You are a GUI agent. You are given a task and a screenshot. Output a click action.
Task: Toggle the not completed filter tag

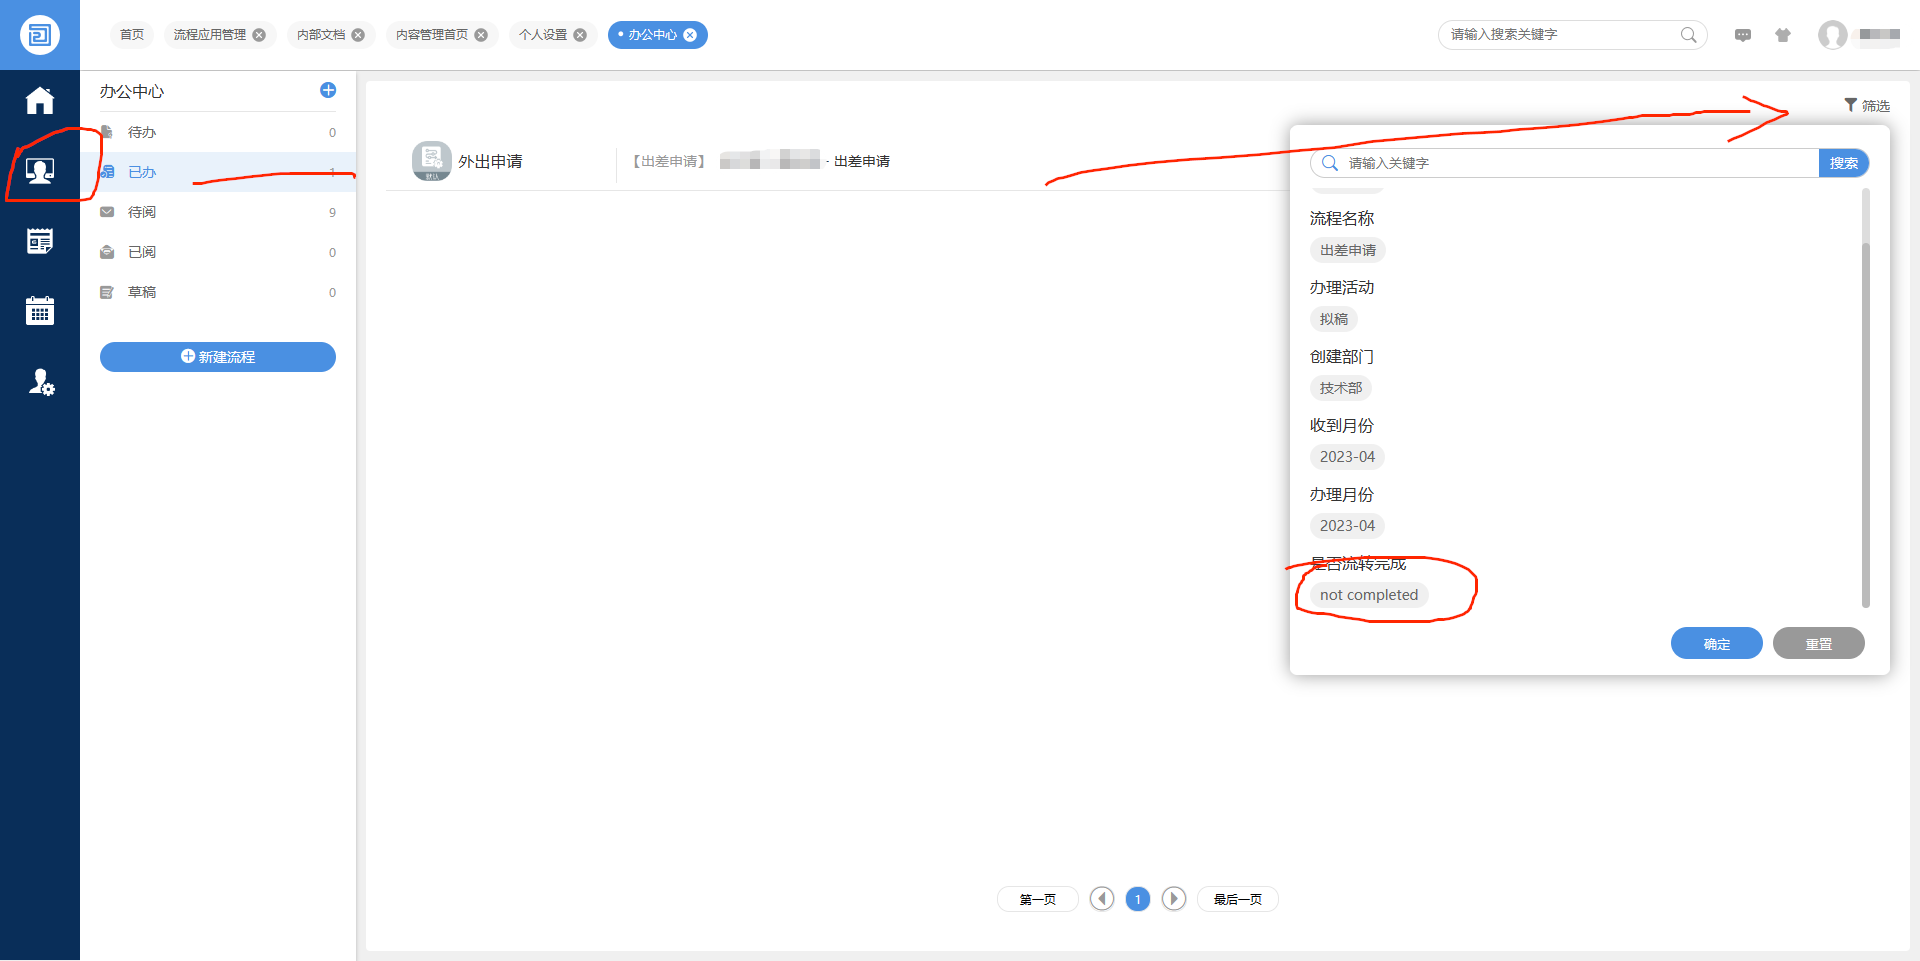click(1369, 595)
